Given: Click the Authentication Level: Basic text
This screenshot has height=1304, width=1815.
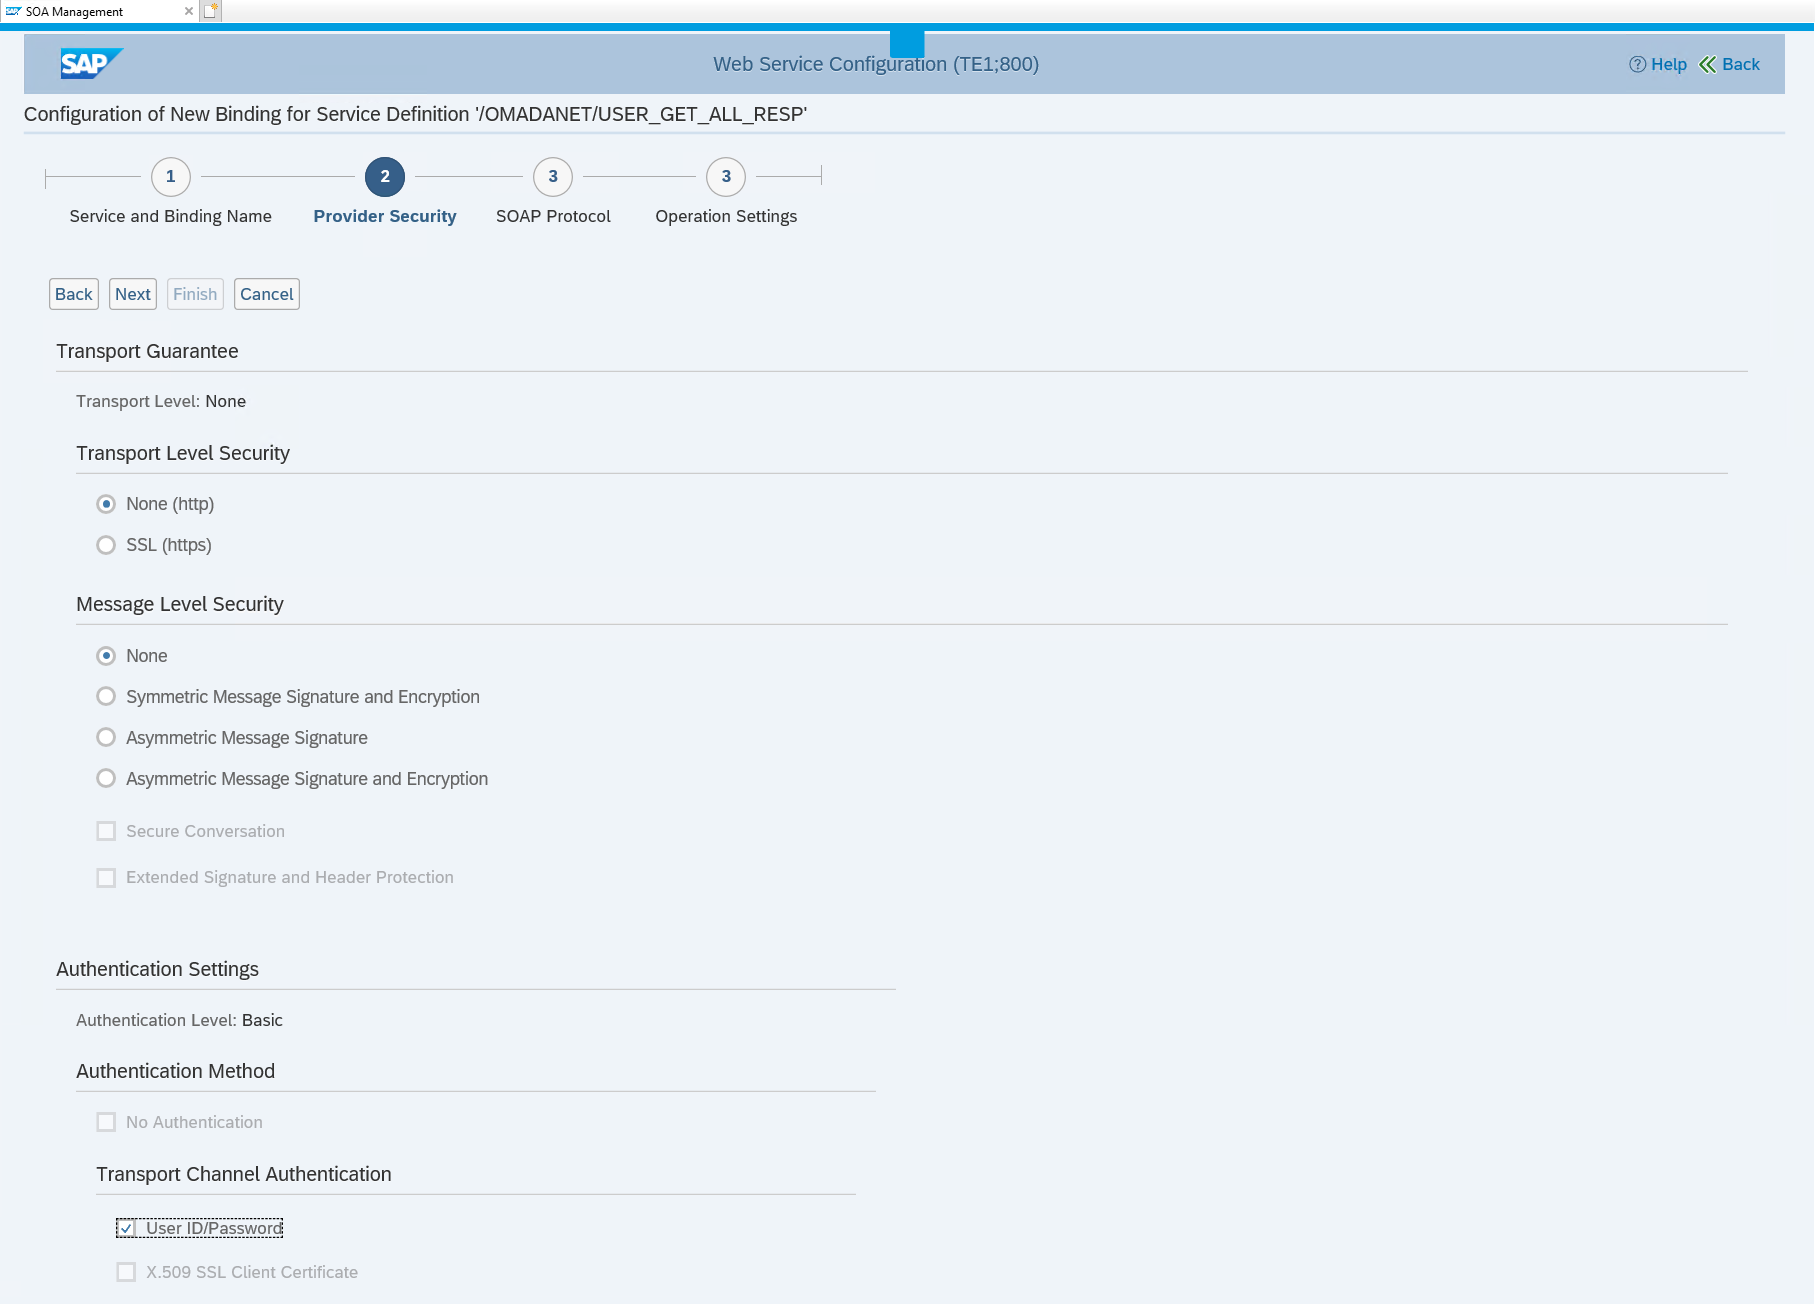Looking at the screenshot, I should click(179, 1020).
